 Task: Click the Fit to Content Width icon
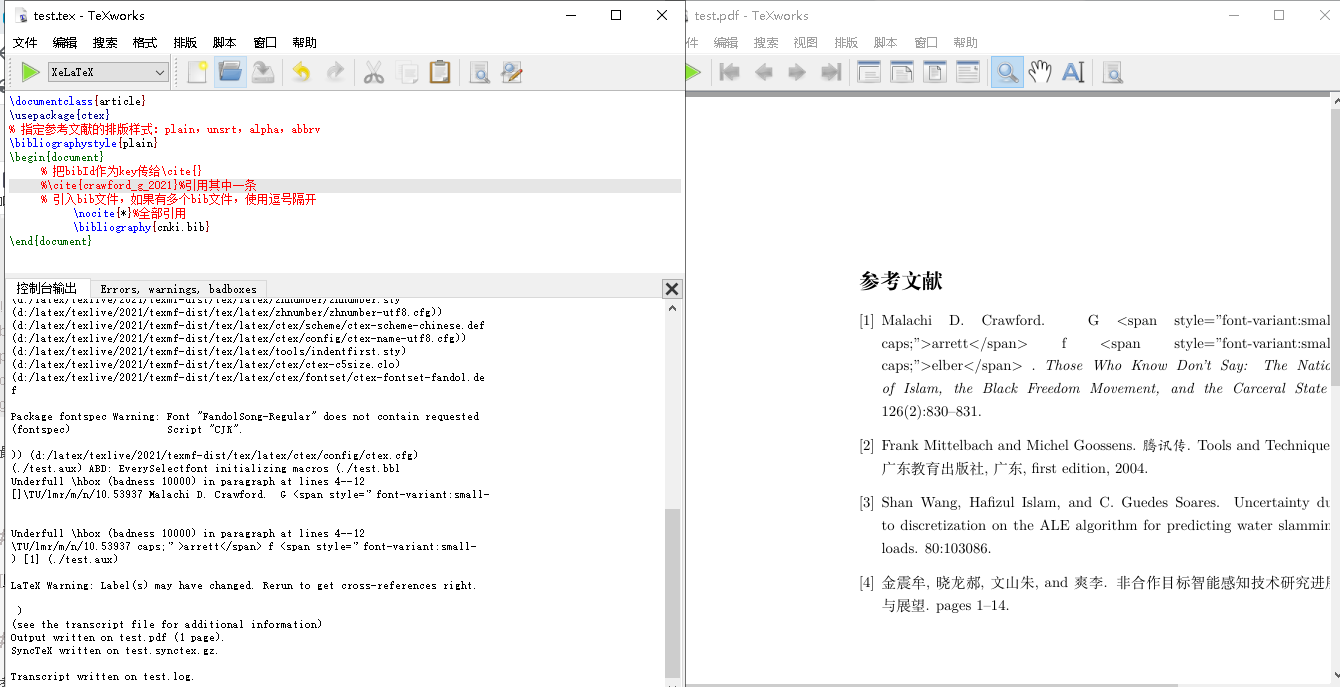(968, 72)
